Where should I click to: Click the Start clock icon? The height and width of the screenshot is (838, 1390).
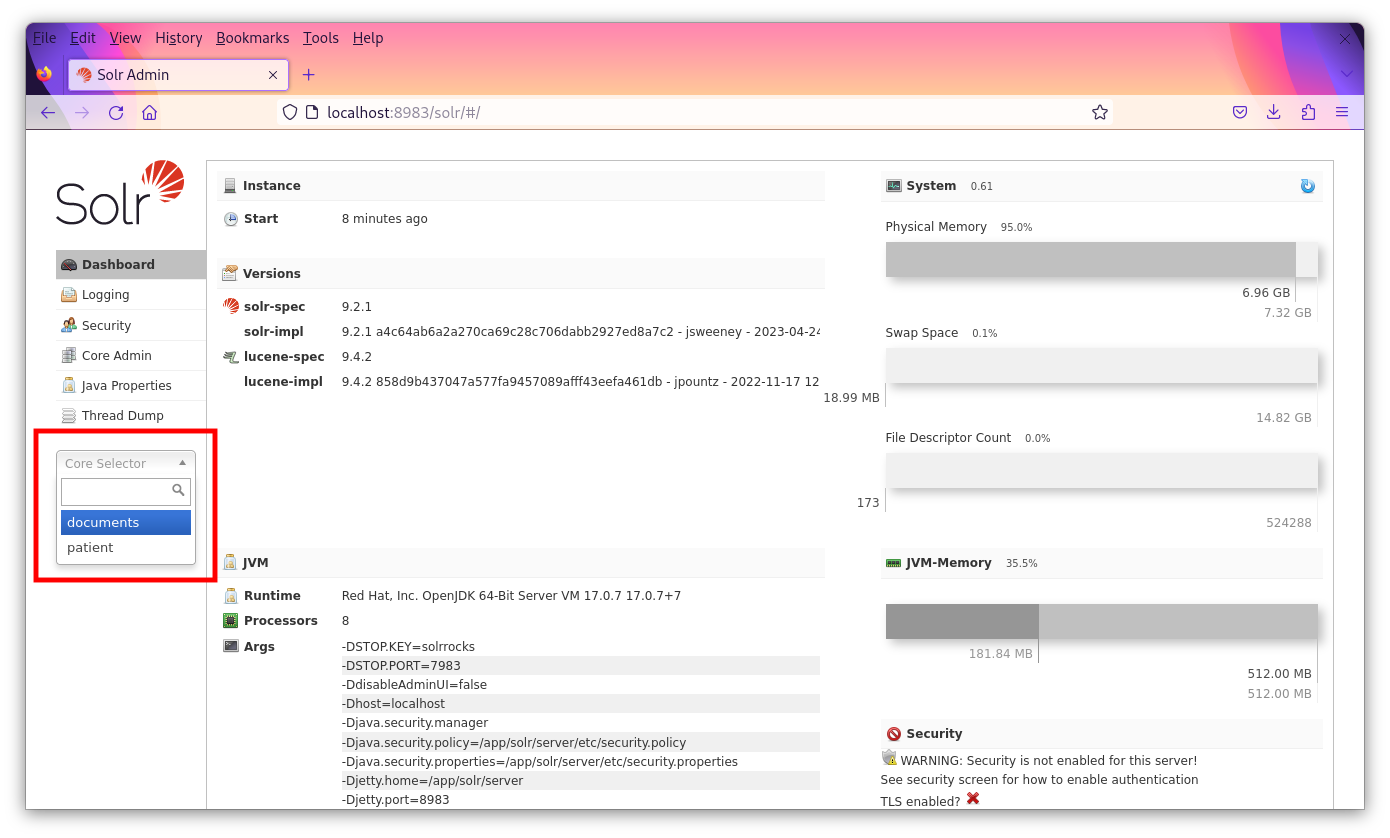[231, 219]
